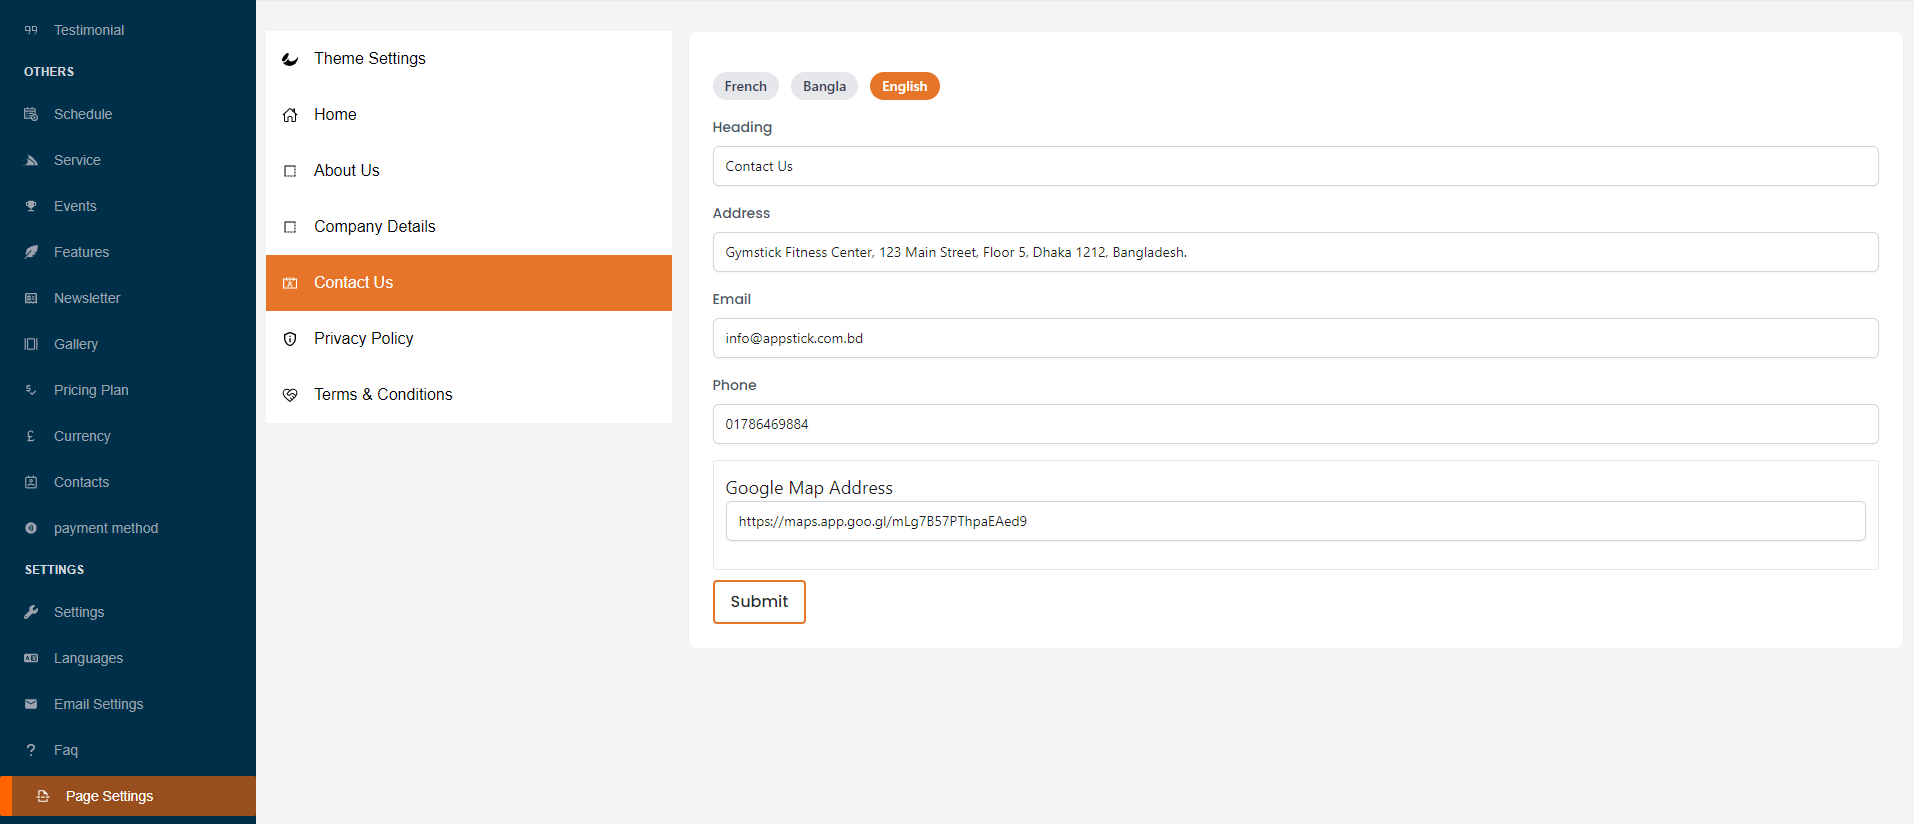Click the Email Settings envelope icon

(31, 704)
